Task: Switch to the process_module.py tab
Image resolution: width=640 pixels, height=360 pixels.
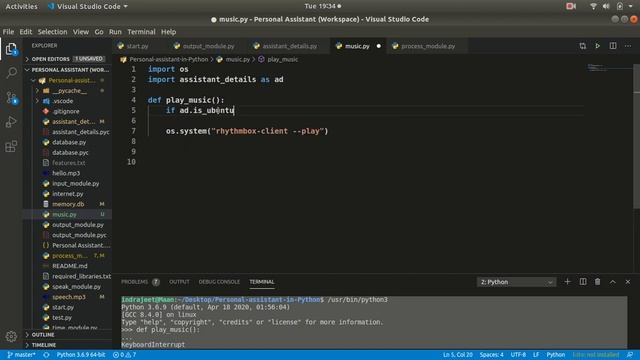Action: (428, 46)
